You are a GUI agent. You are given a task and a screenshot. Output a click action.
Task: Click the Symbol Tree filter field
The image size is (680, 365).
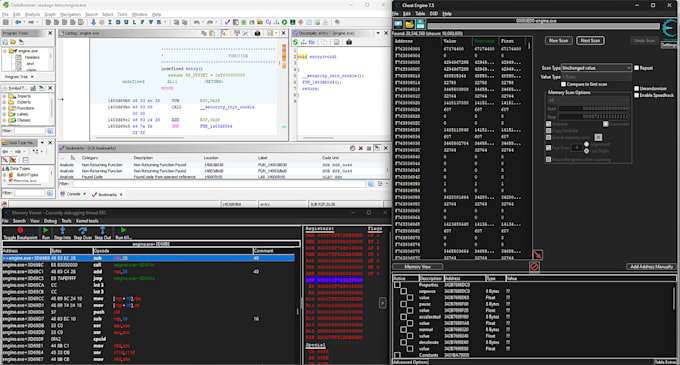29,131
